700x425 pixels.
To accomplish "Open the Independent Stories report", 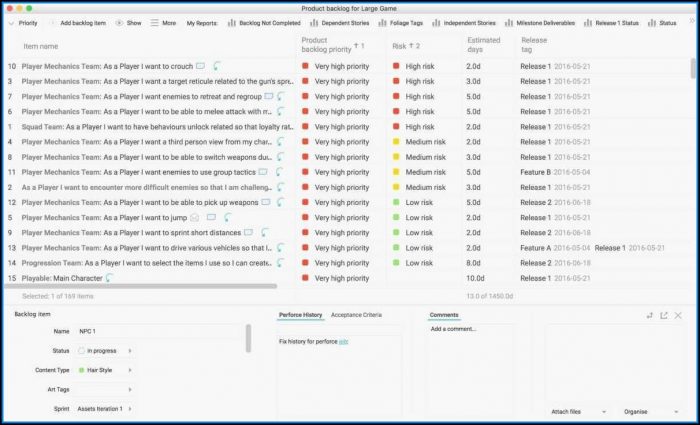I will [x=464, y=23].
